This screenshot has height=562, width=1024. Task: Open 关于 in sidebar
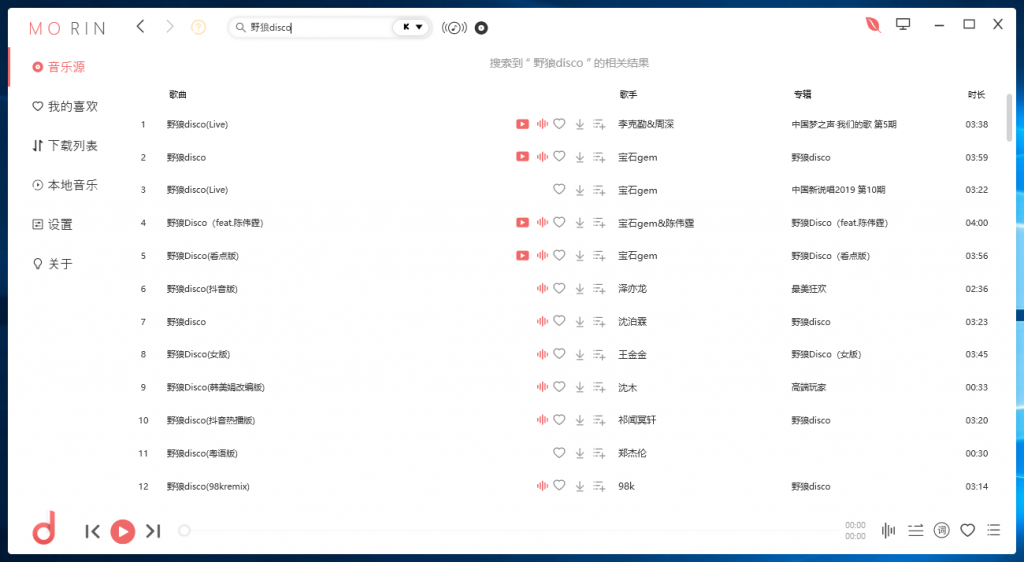point(53,264)
